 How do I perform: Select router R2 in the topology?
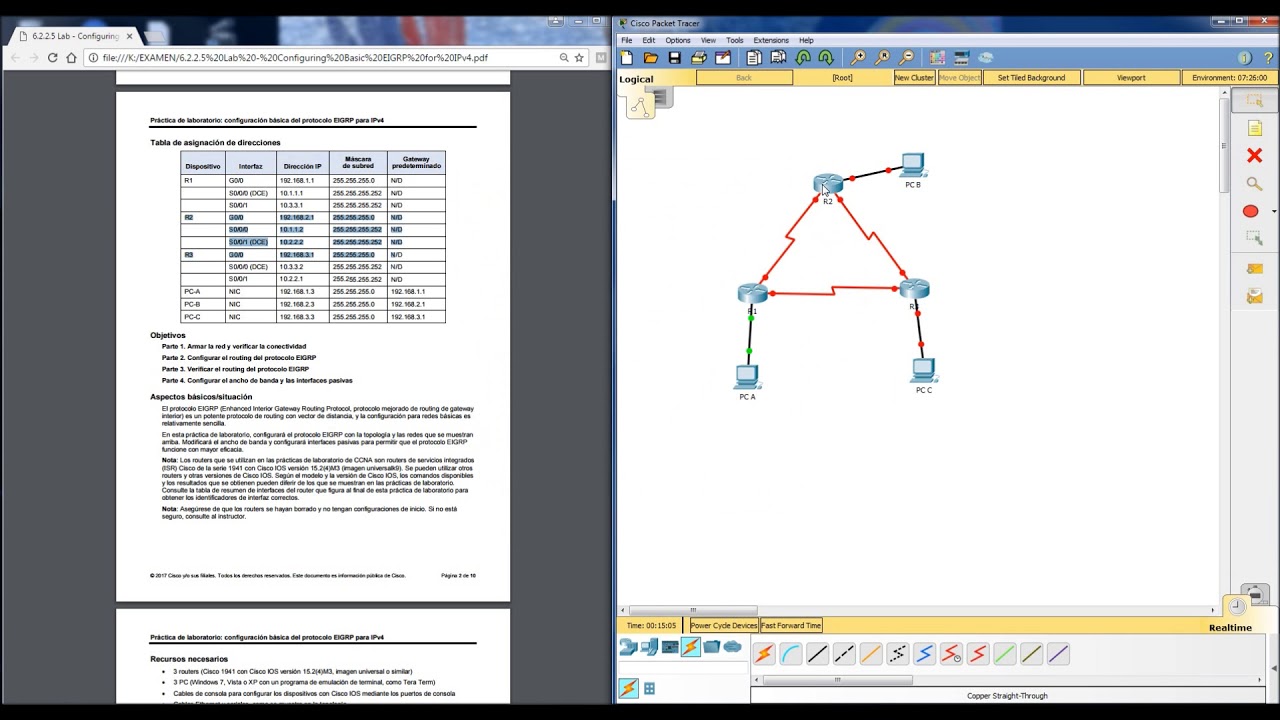(x=827, y=184)
